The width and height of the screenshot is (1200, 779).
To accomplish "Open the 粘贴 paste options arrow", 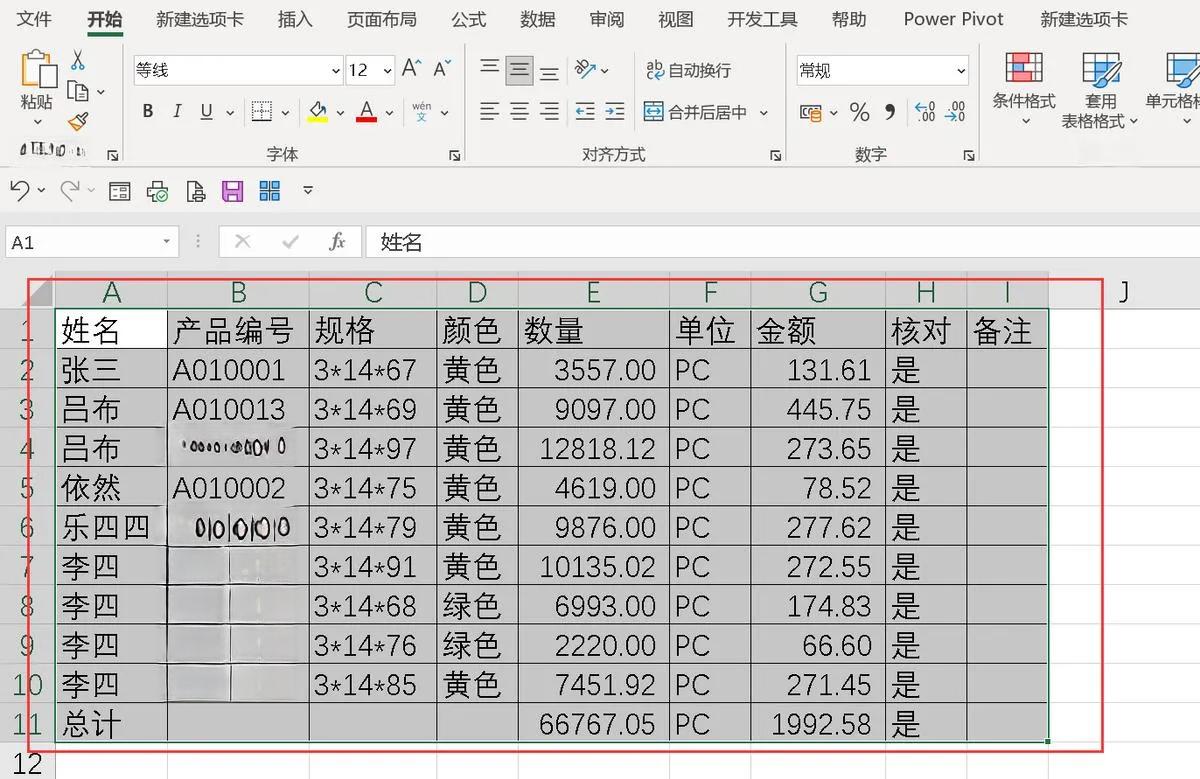I will 37,122.
